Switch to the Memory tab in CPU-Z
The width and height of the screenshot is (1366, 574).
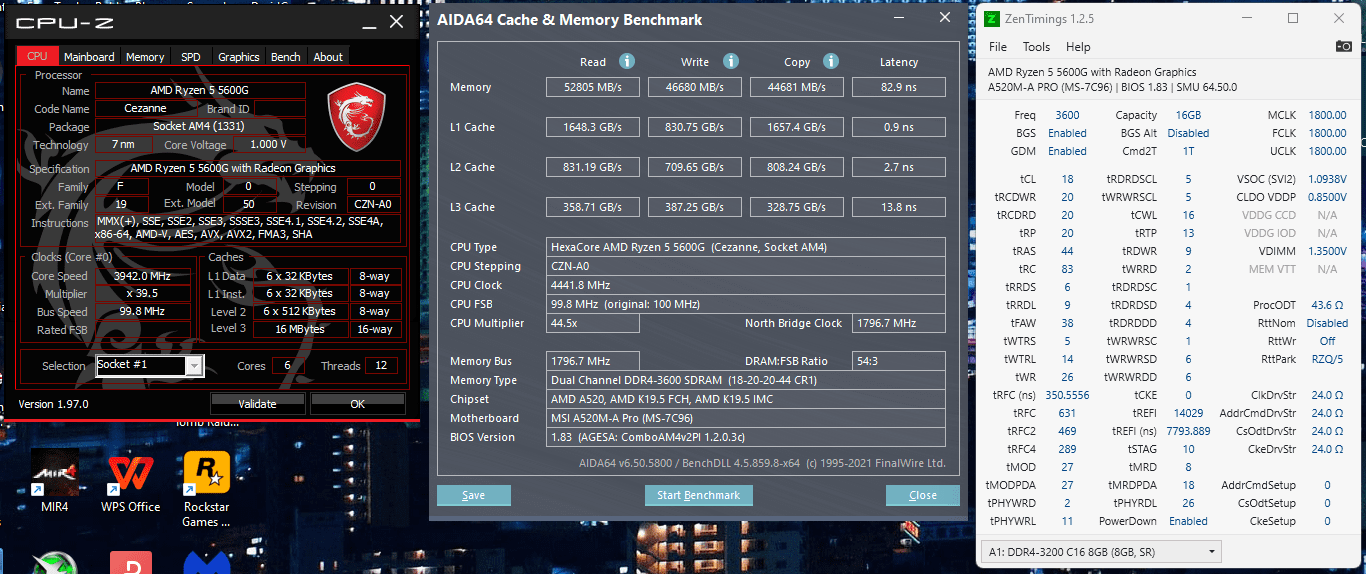pyautogui.click(x=145, y=57)
